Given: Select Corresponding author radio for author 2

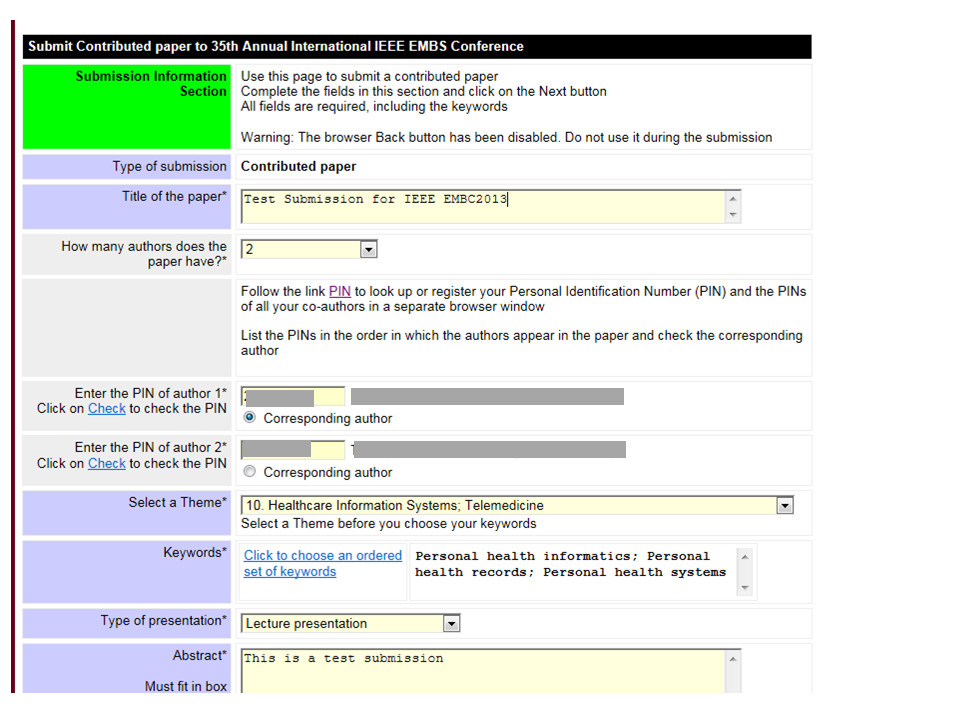Looking at the screenshot, I should coord(249,471).
